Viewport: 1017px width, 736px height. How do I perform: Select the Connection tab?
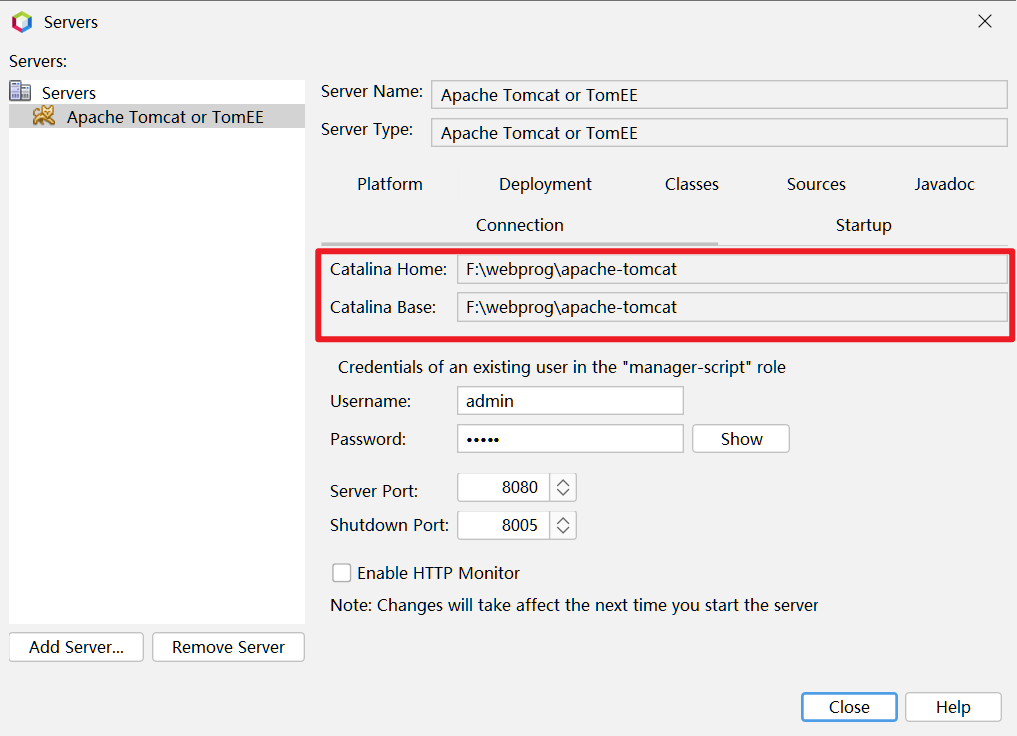click(x=520, y=225)
